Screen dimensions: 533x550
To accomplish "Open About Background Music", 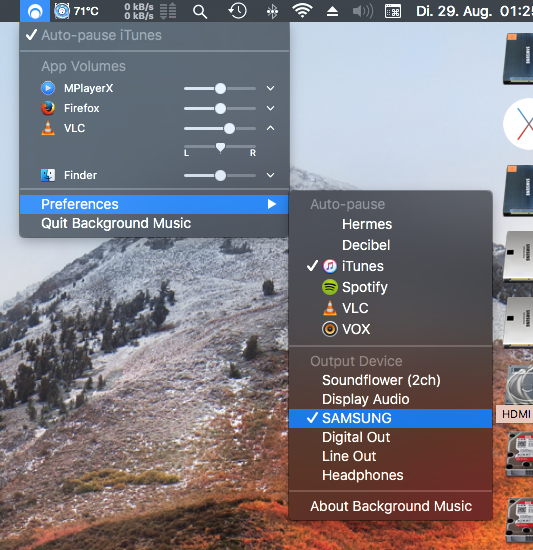I will pyautogui.click(x=391, y=506).
